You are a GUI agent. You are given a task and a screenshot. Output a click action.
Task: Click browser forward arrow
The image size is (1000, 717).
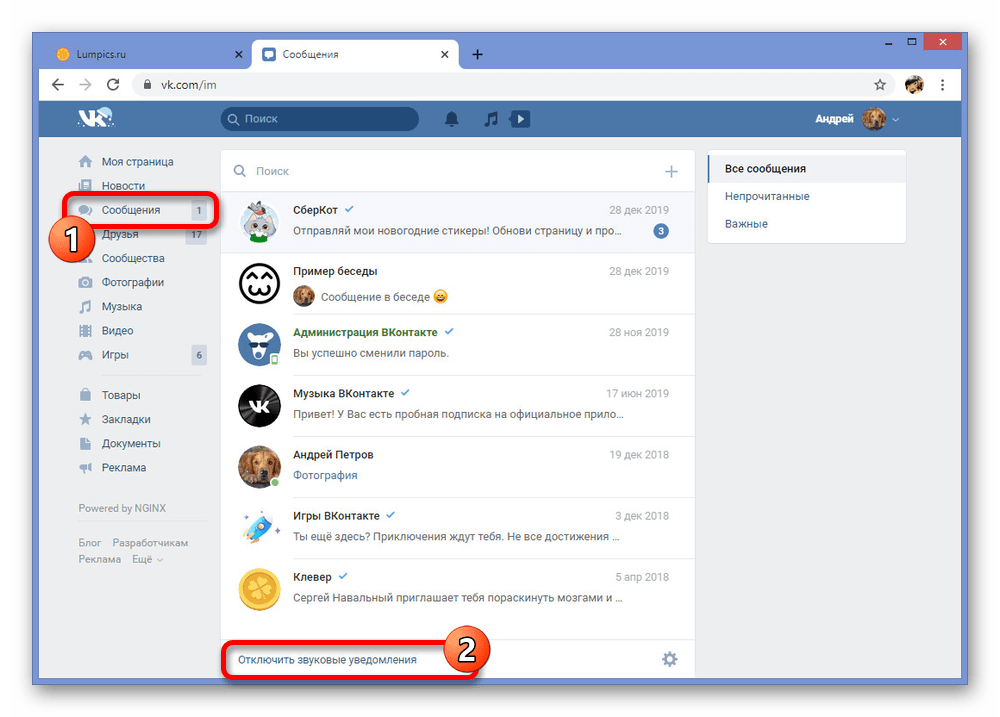[85, 84]
